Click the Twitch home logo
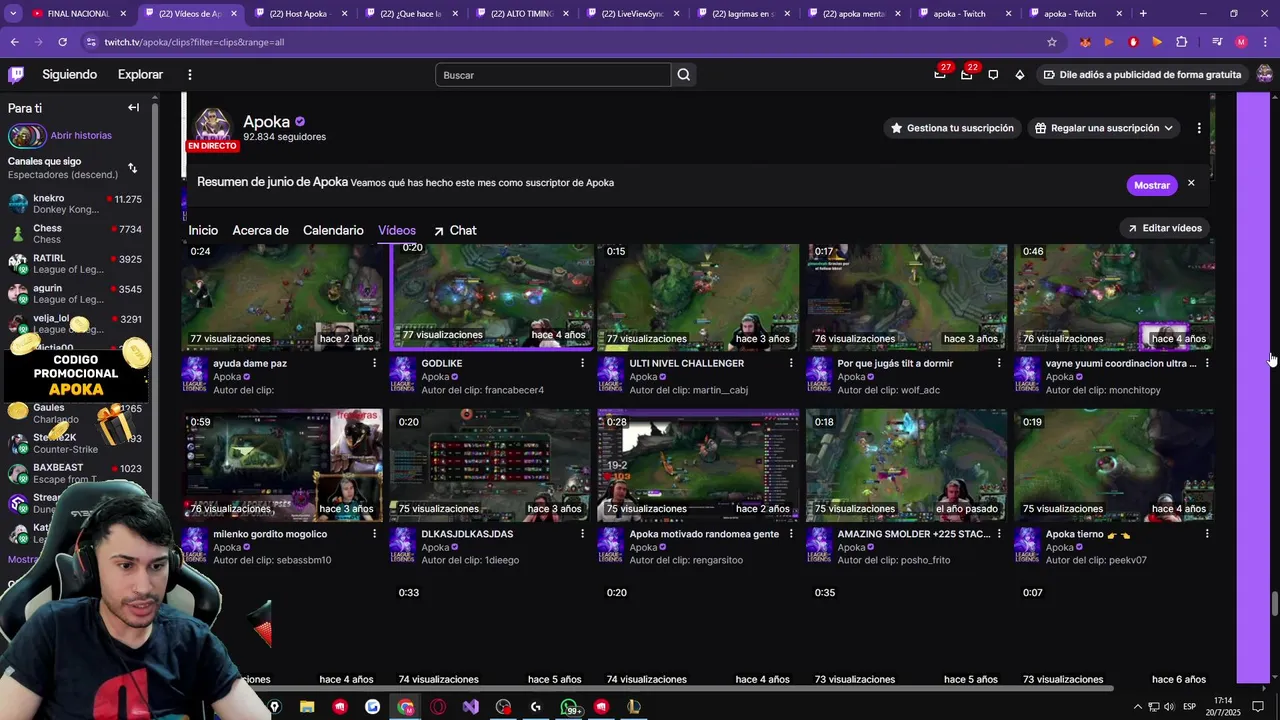 tap(16, 75)
